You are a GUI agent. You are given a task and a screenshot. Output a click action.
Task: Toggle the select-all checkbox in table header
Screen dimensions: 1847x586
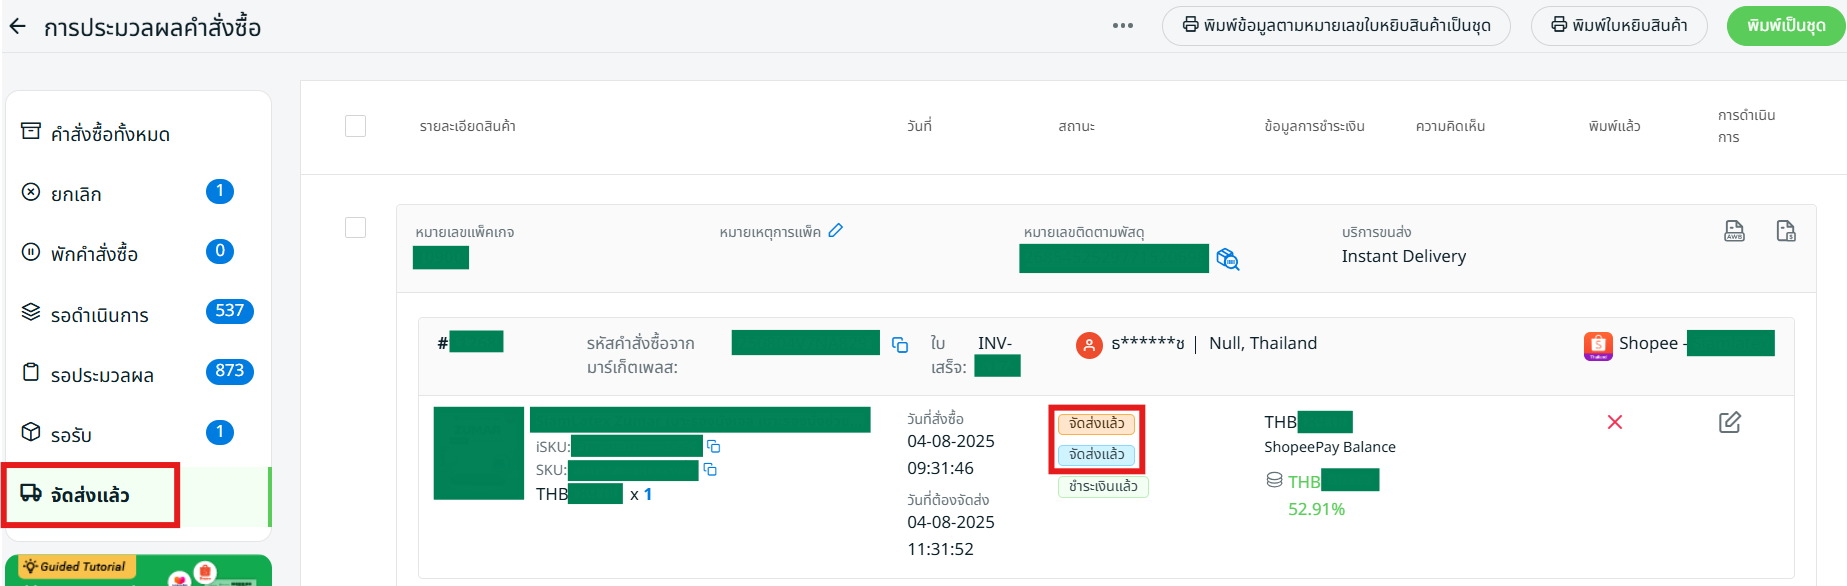355,126
